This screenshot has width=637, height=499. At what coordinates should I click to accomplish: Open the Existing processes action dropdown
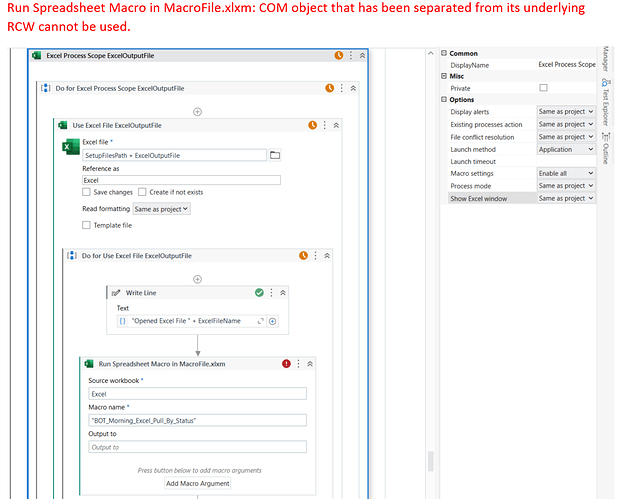click(566, 124)
